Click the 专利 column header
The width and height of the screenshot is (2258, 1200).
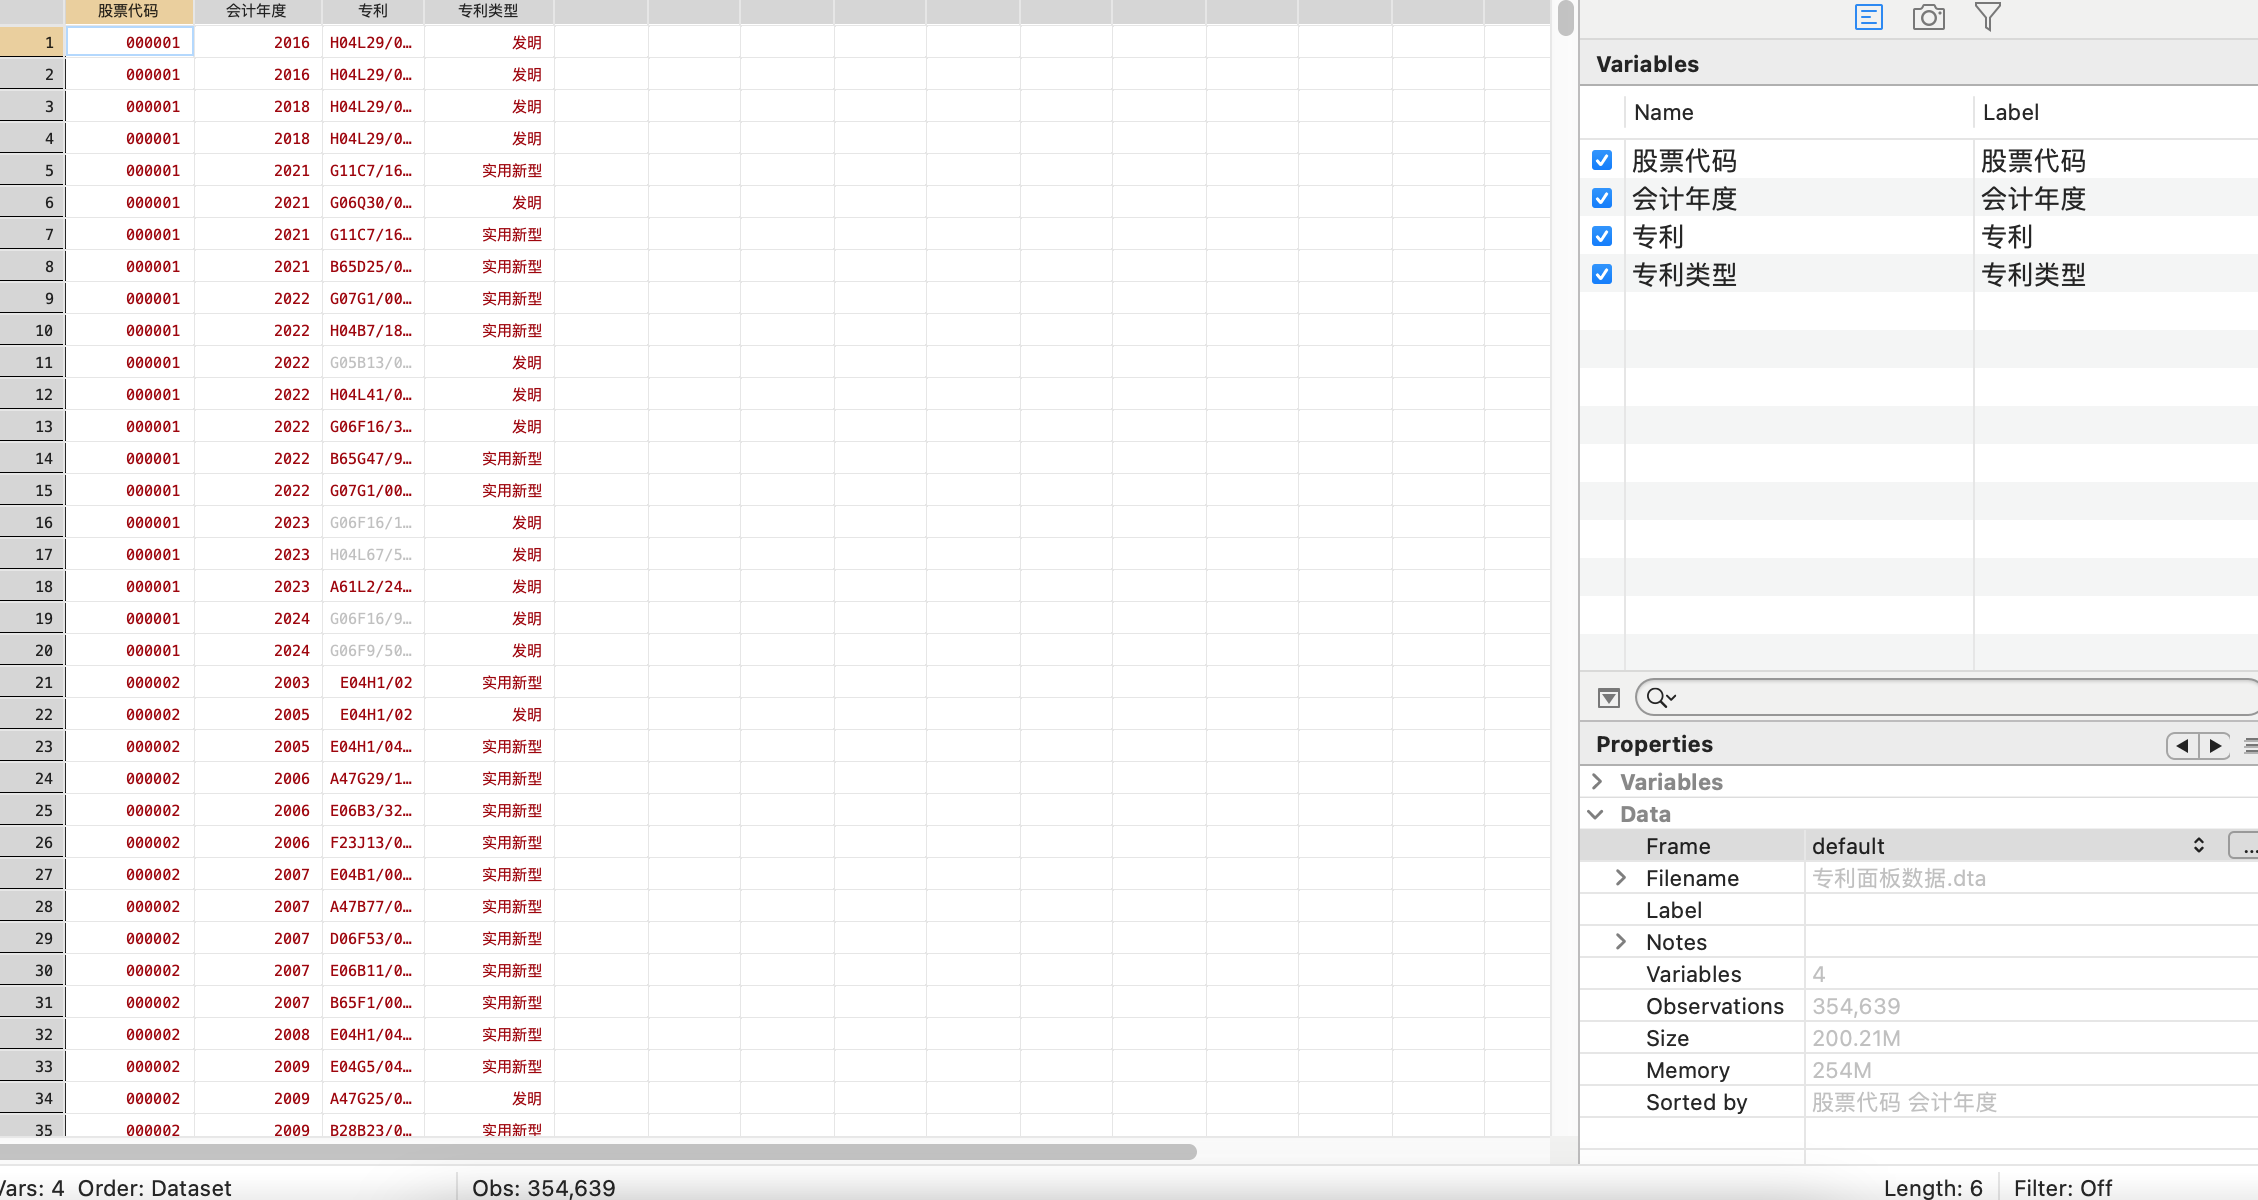coord(373,11)
